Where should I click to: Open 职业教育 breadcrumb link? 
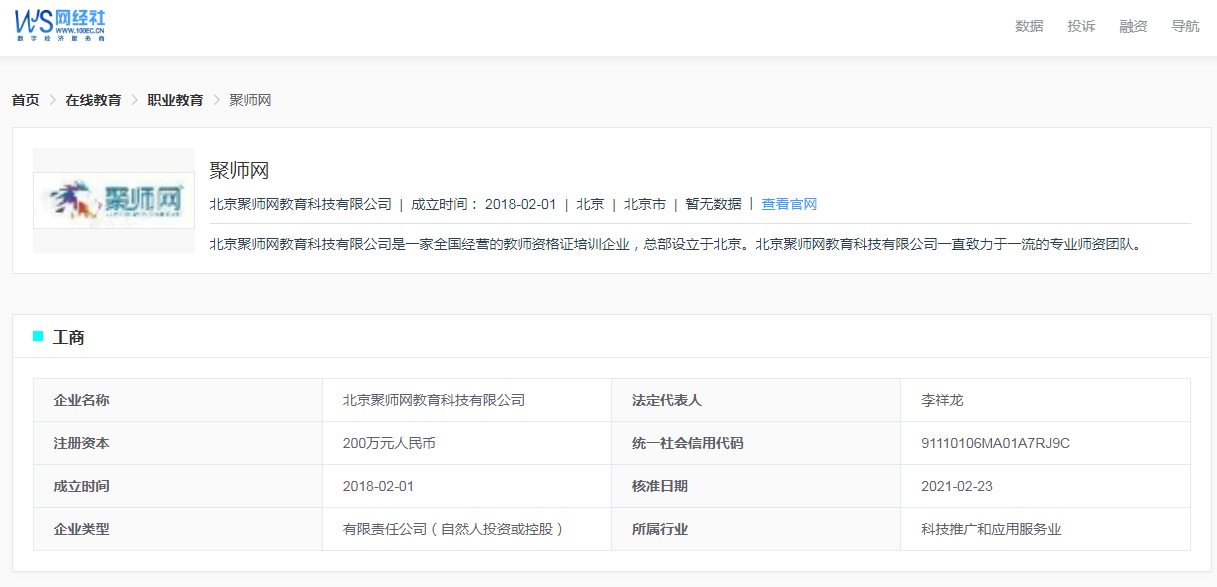click(175, 100)
